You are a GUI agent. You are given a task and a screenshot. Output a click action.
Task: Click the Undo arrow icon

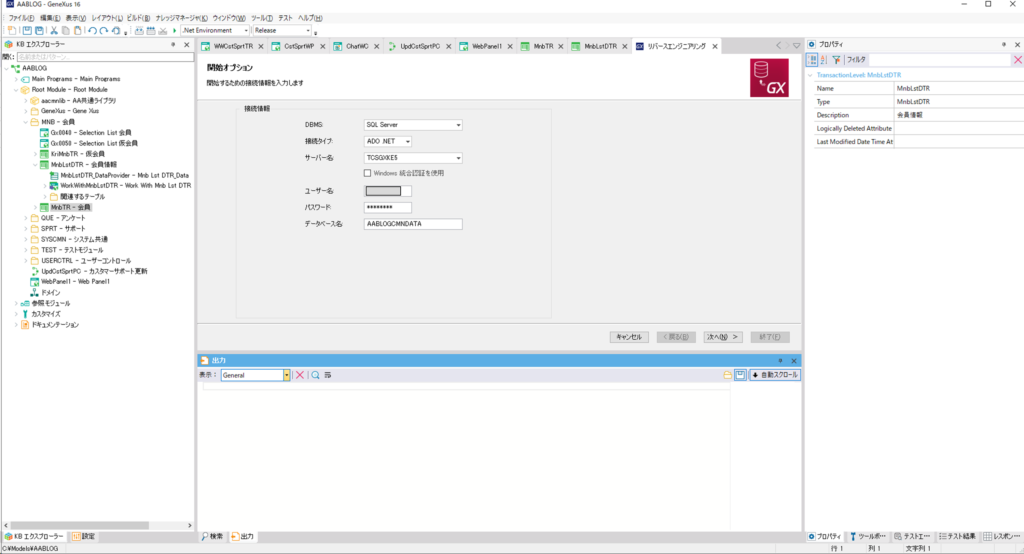[92, 31]
